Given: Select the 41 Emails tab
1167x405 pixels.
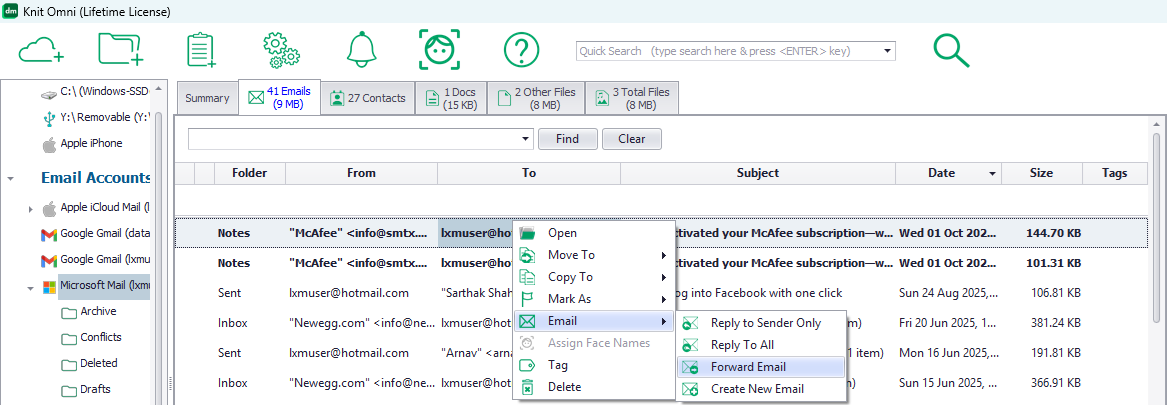Looking at the screenshot, I should click(x=280, y=98).
